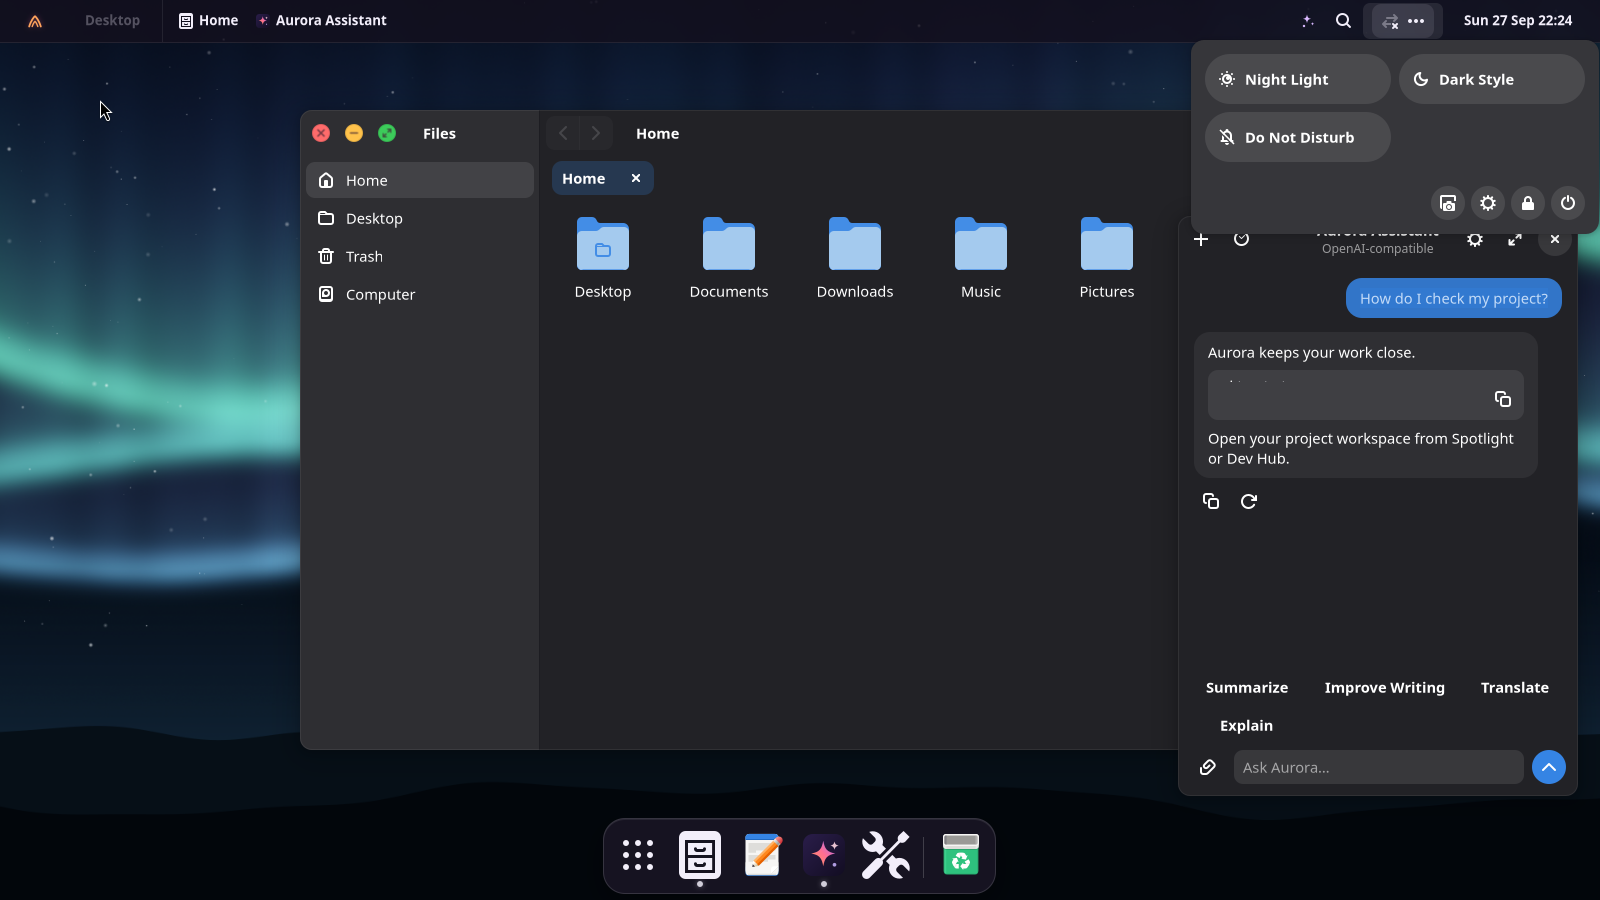The height and width of the screenshot is (900, 1600).
Task: Select the Home tab in Files
Action: pyautogui.click(x=584, y=178)
